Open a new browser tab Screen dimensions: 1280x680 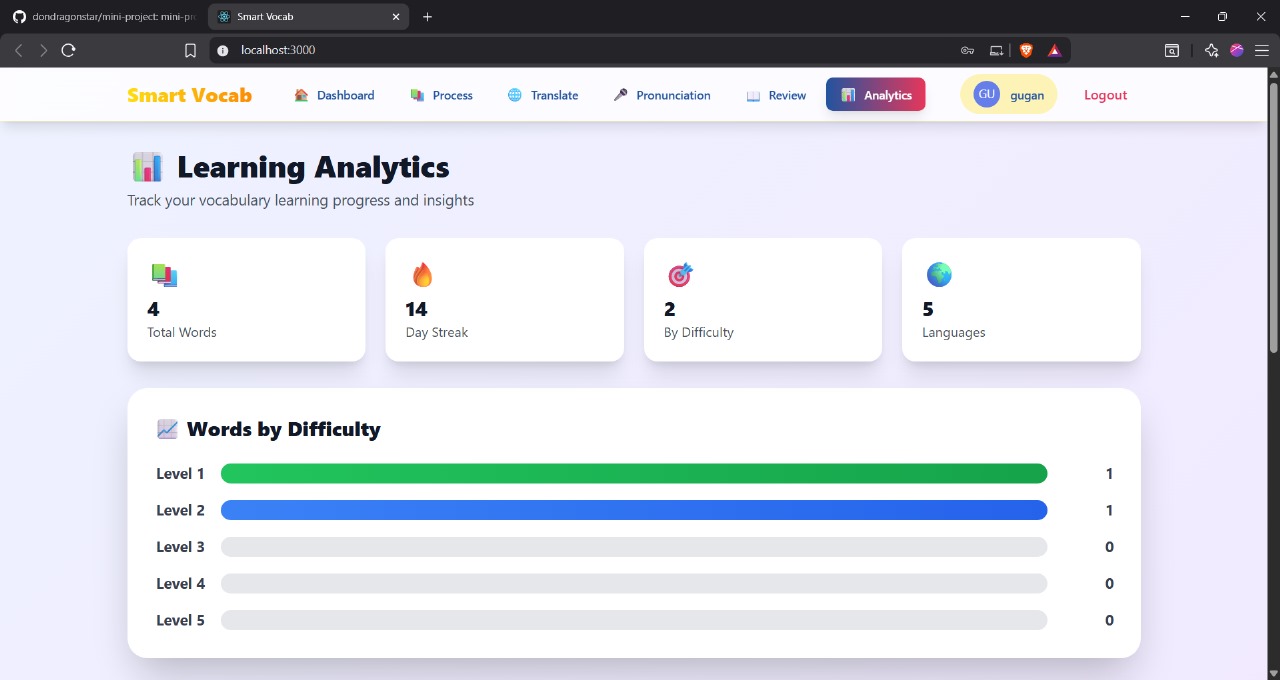pos(428,17)
